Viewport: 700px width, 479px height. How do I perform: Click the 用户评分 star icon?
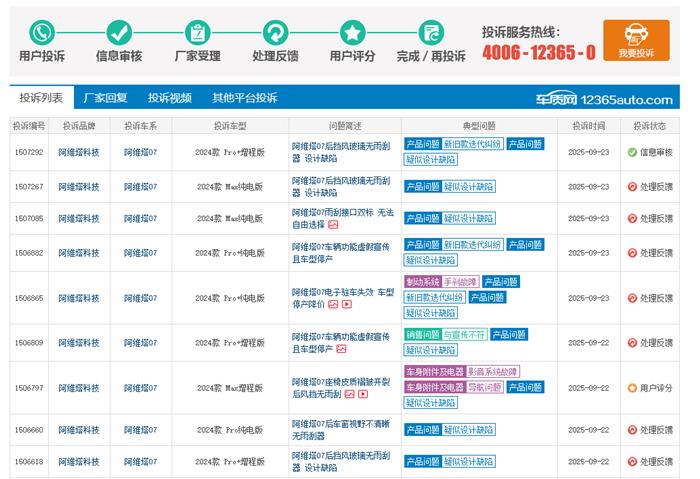pos(352,32)
